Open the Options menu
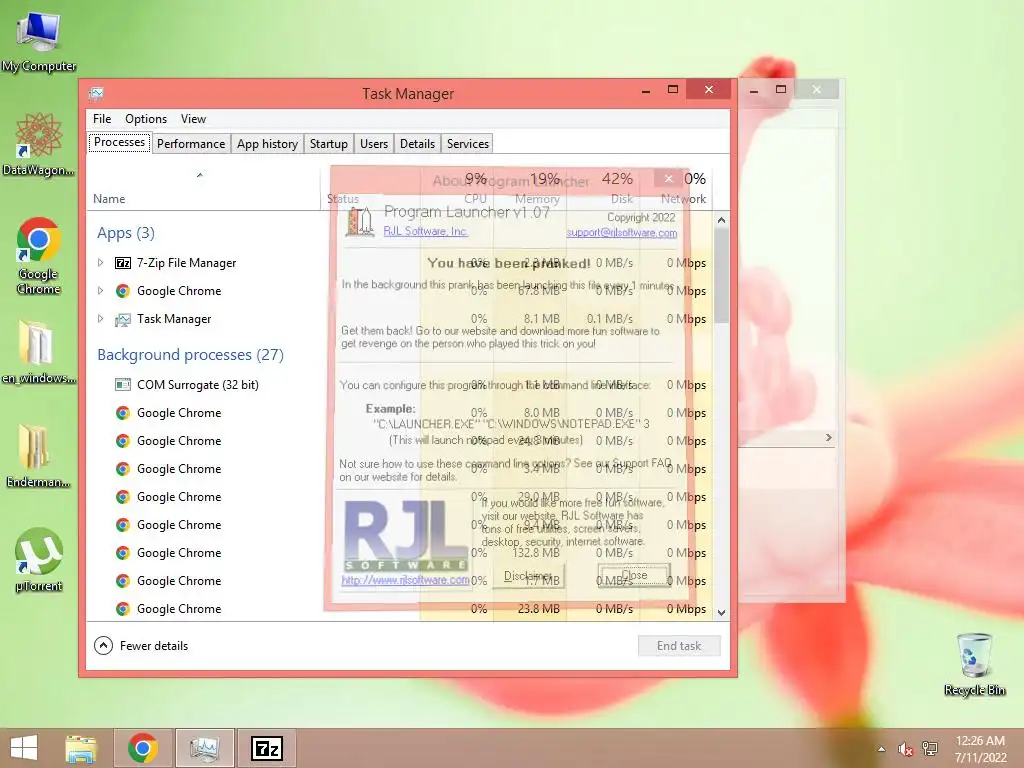 (146, 119)
